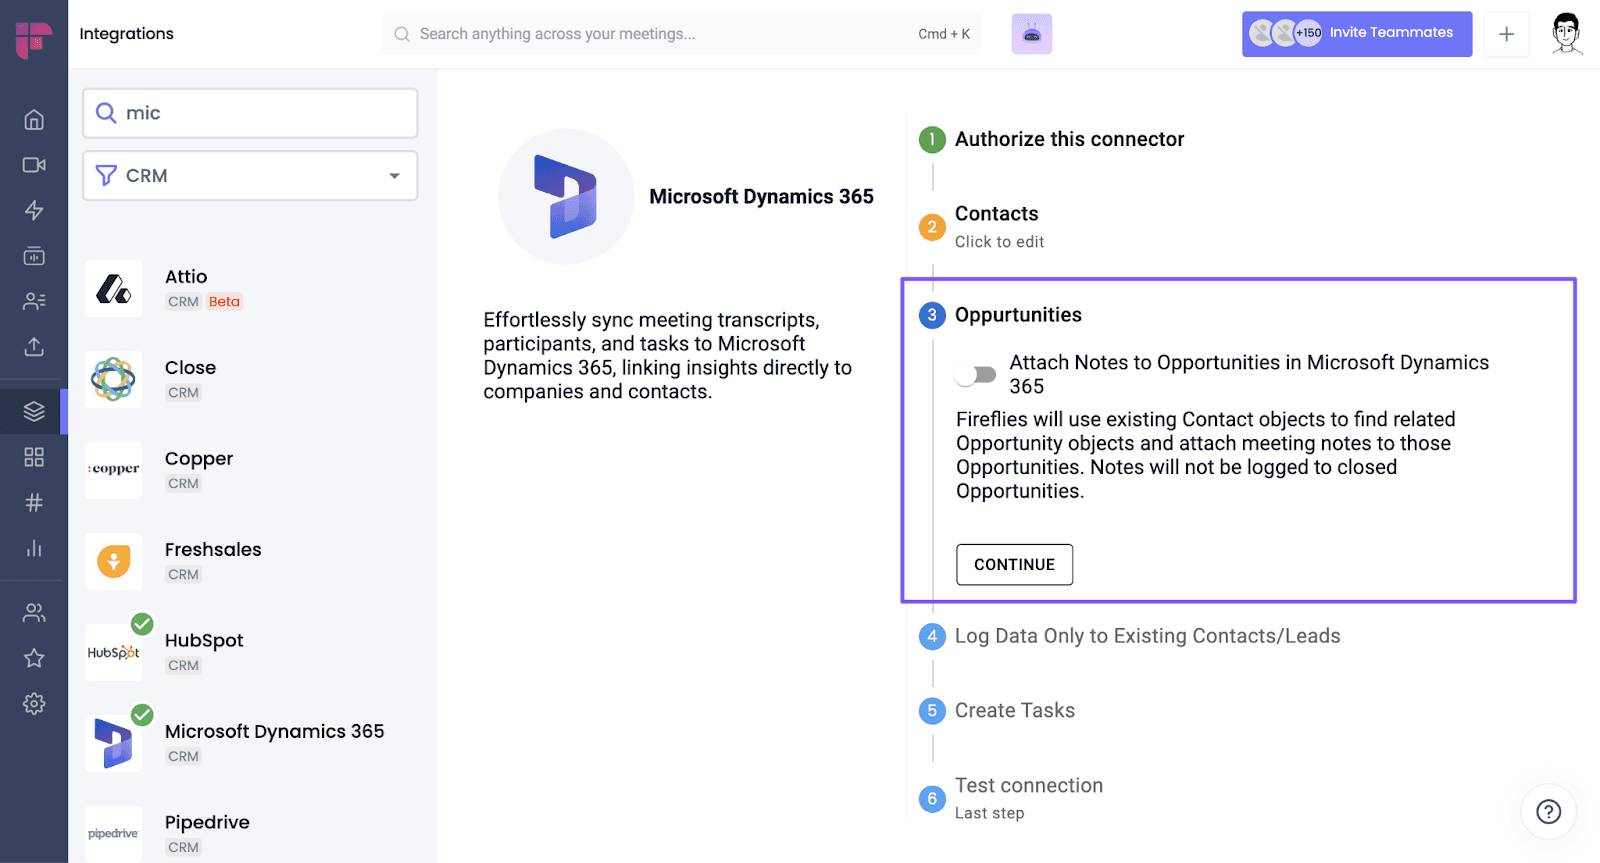Select Close integration in list
Viewport: 1600px width, 863px height.
[x=250, y=380]
